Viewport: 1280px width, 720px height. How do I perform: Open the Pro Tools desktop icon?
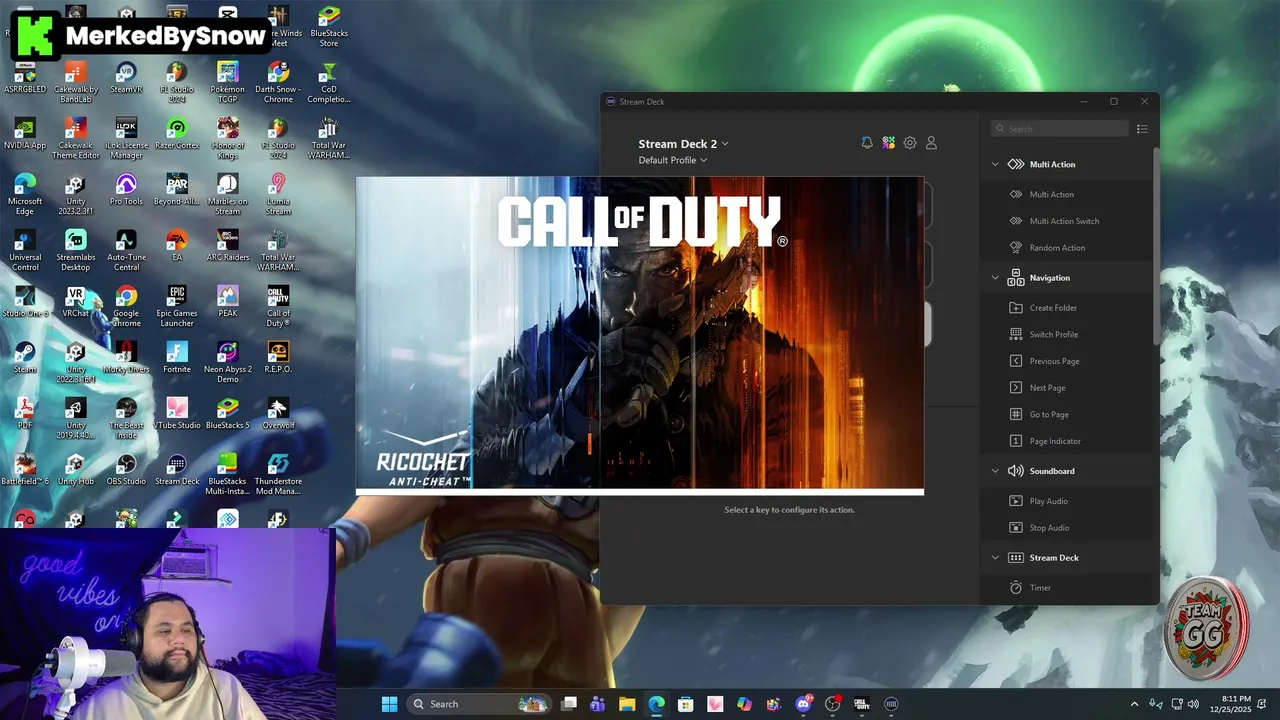click(126, 190)
